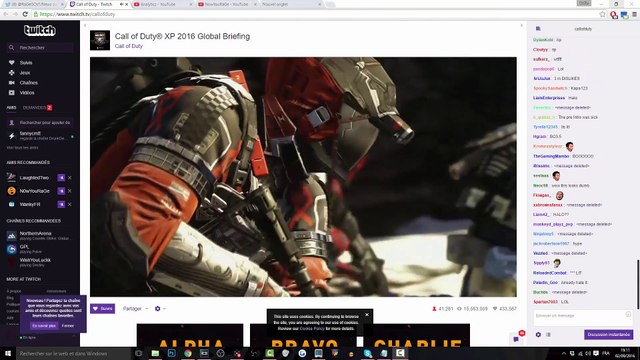Click the chat panel scrollbar

pyautogui.click(x=638, y=284)
